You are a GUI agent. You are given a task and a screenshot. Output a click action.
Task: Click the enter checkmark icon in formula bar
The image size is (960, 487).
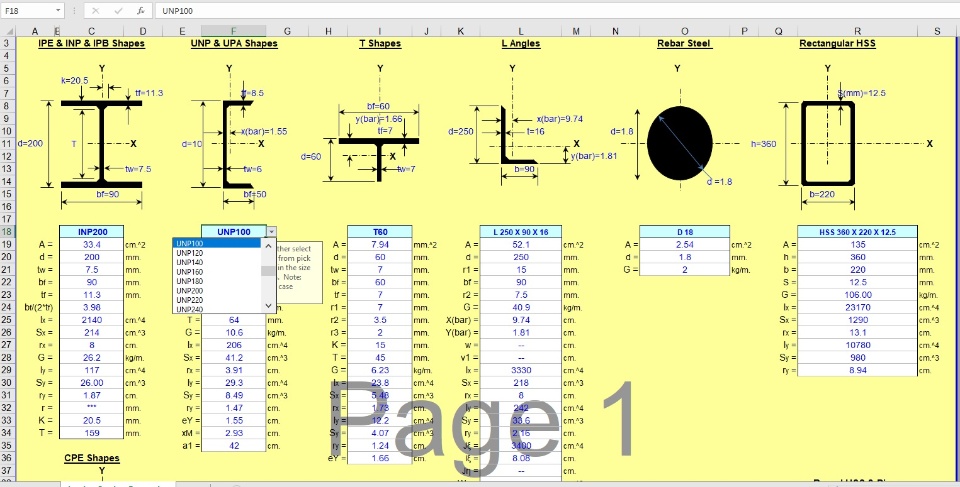point(118,10)
